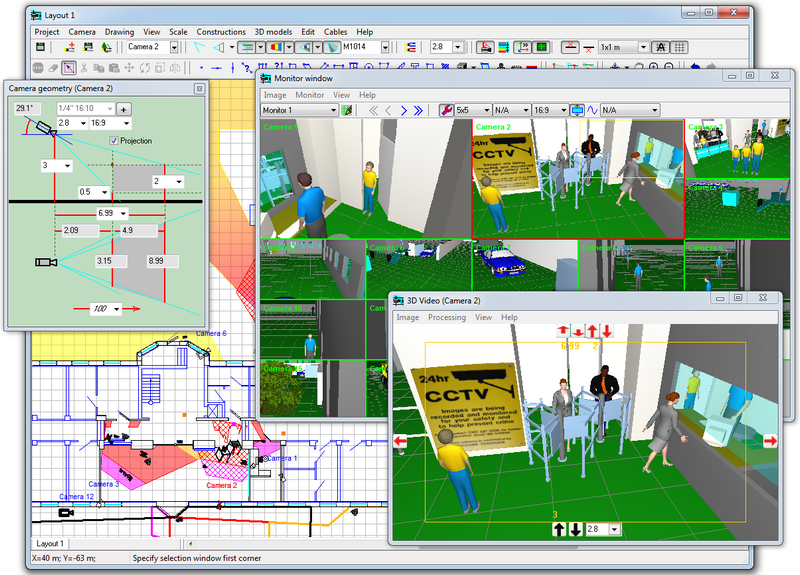Switch to the Layout 1 tab at bottom
This screenshot has height=575, width=800.
pyautogui.click(x=51, y=543)
